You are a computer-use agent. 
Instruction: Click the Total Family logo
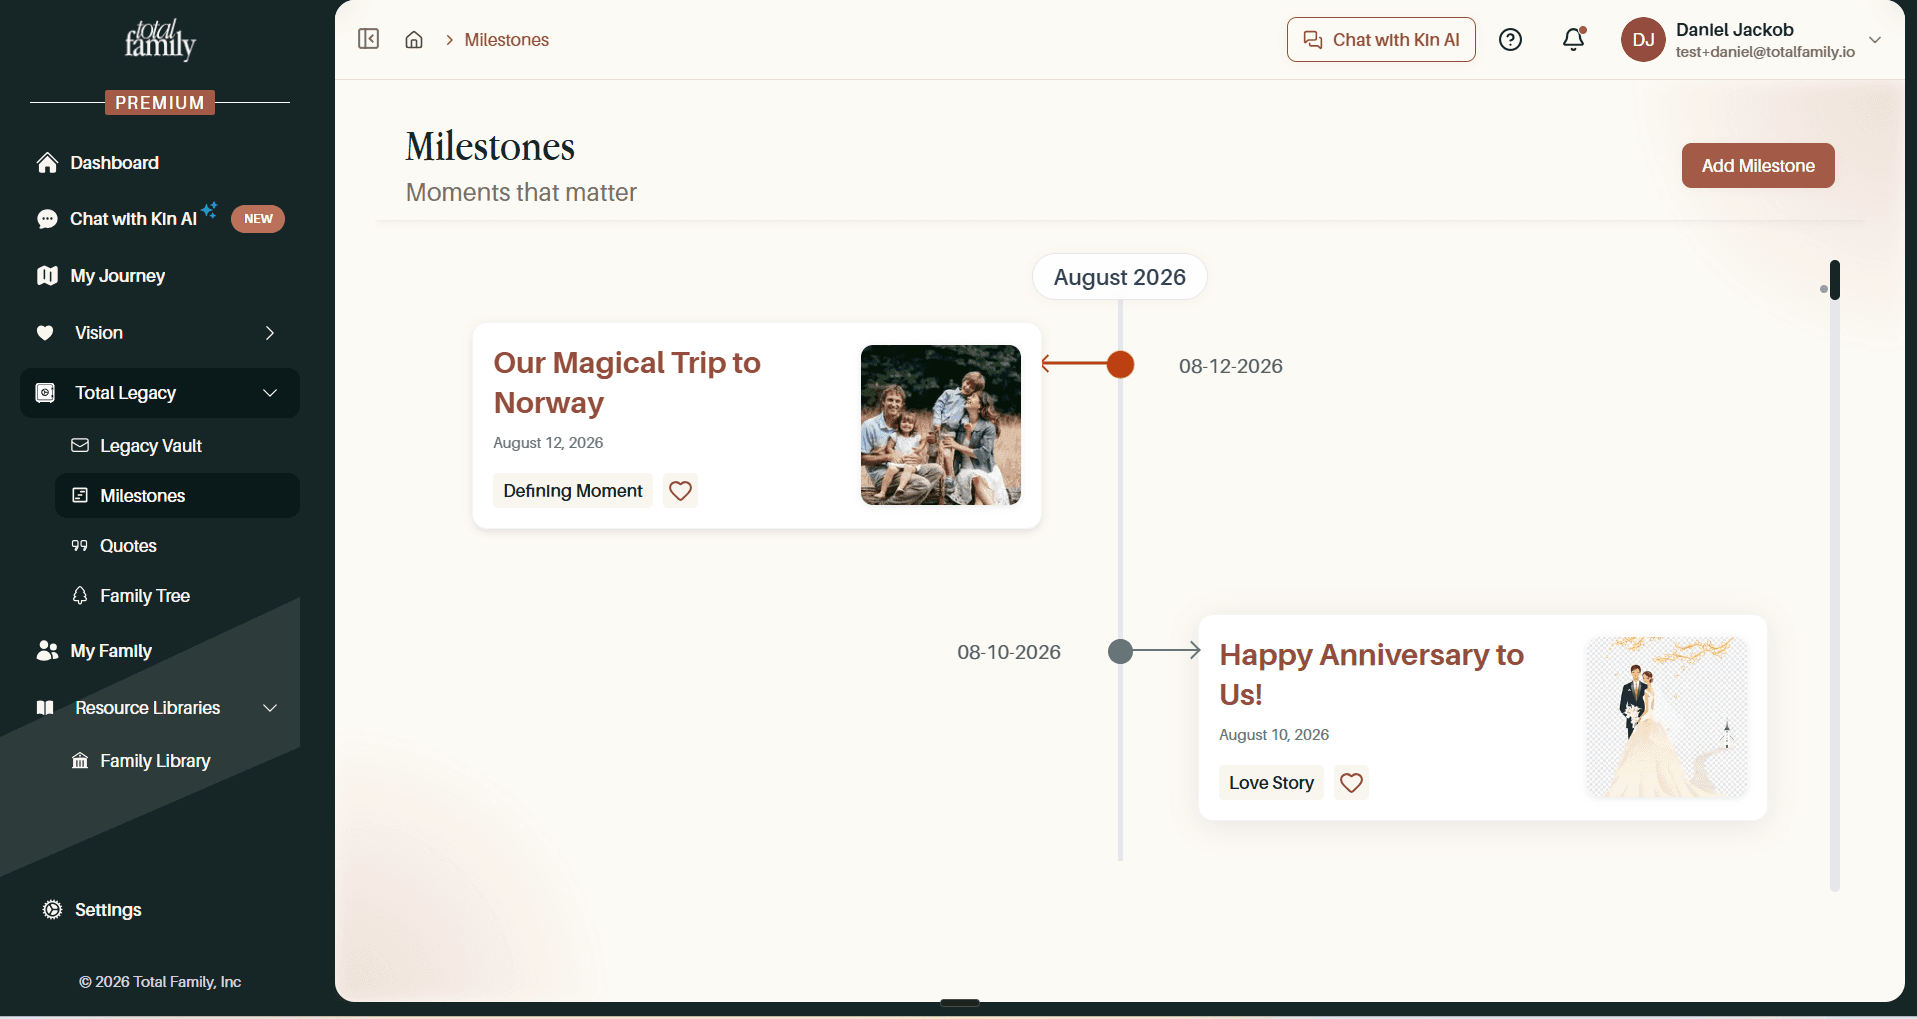coord(160,39)
